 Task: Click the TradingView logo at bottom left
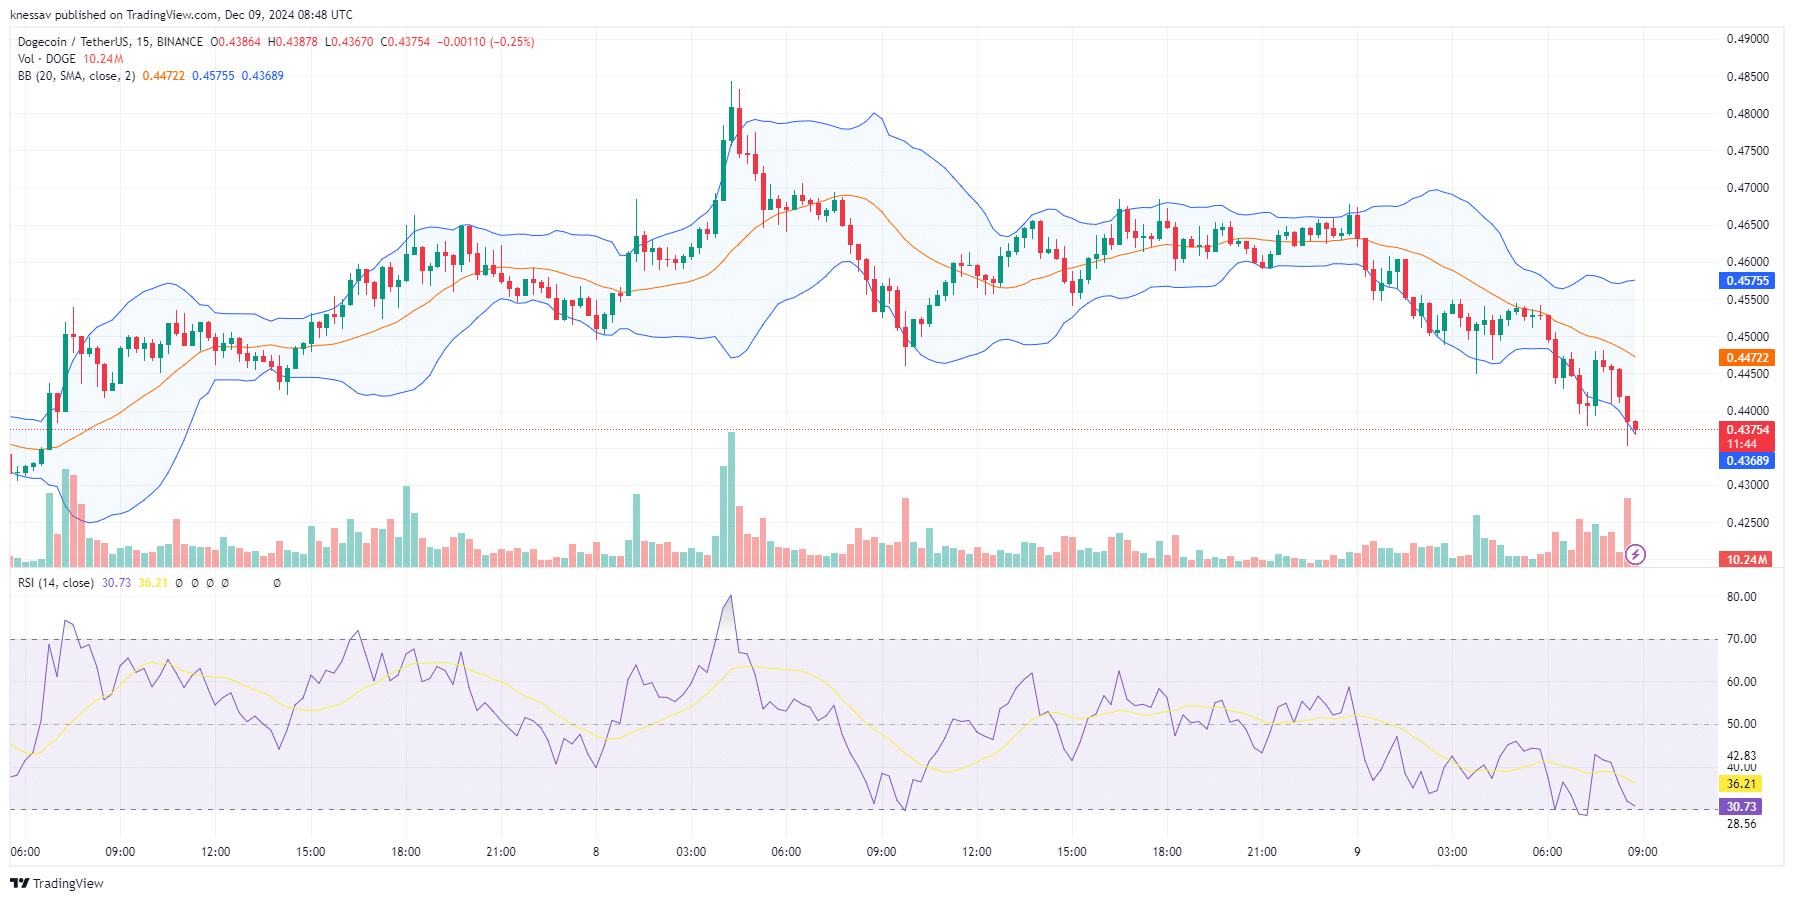[57, 883]
